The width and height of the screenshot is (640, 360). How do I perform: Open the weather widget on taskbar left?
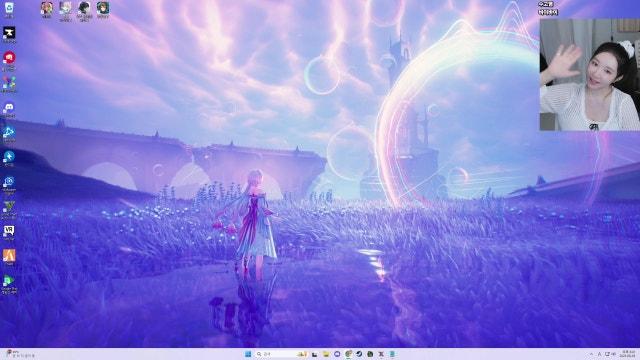tap(20, 354)
